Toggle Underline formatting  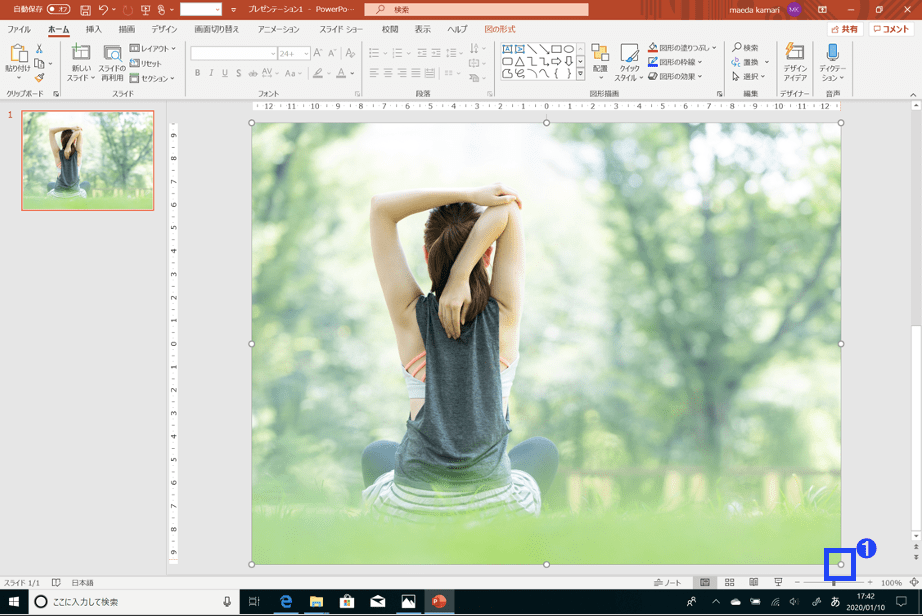pos(225,73)
